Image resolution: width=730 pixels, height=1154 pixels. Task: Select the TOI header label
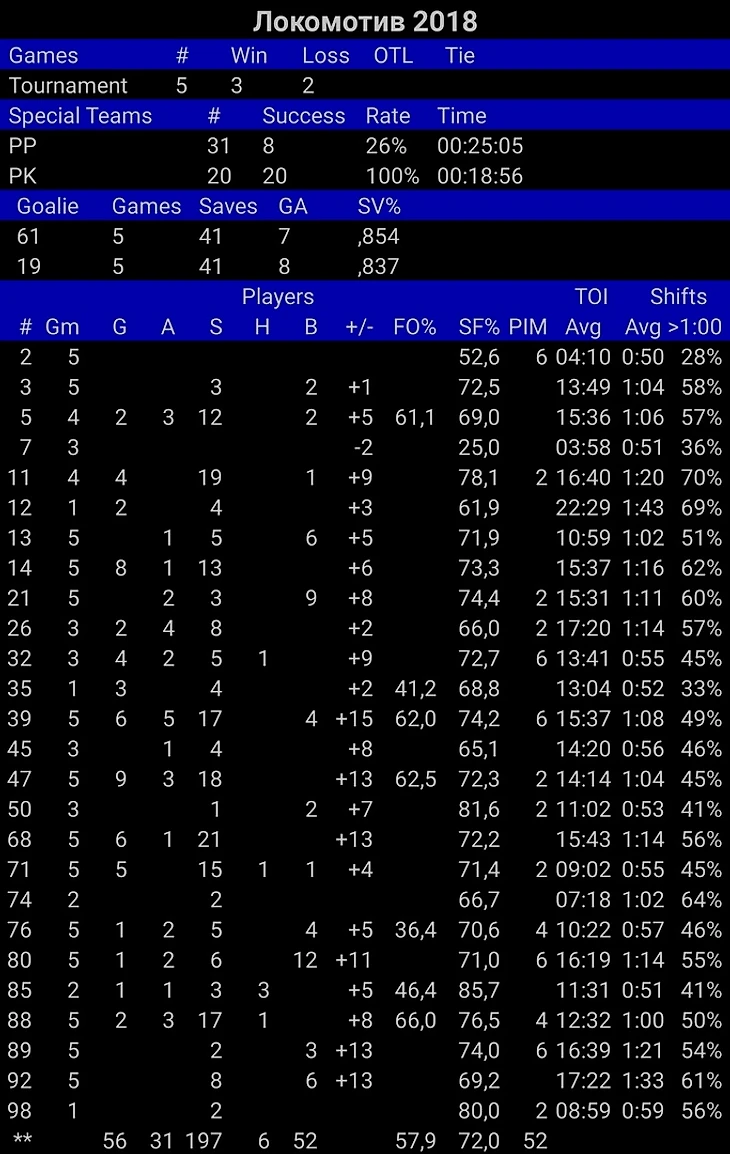591,297
